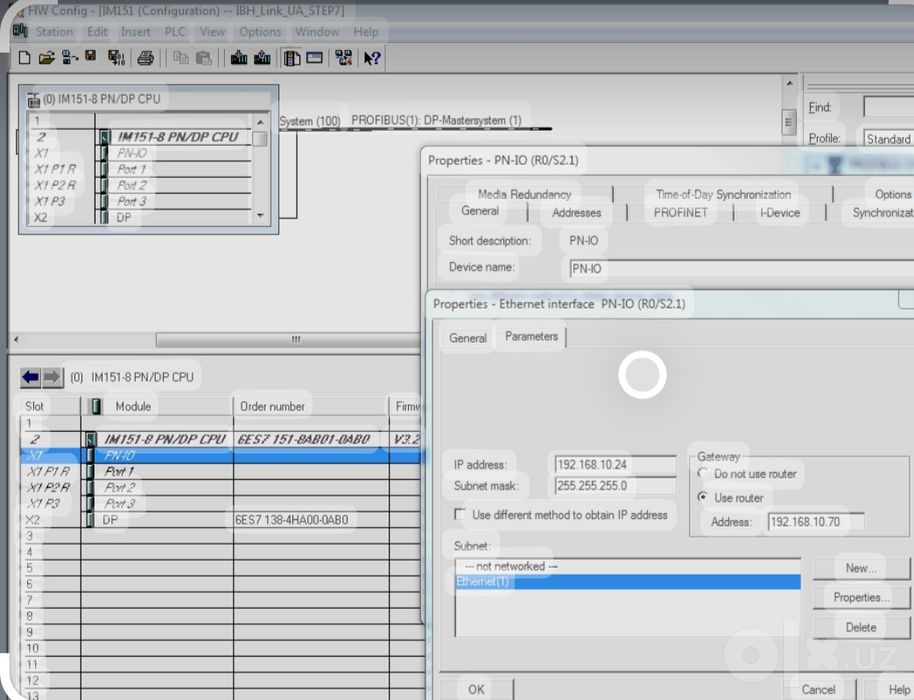Switch to the Parameters tab

point(531,336)
